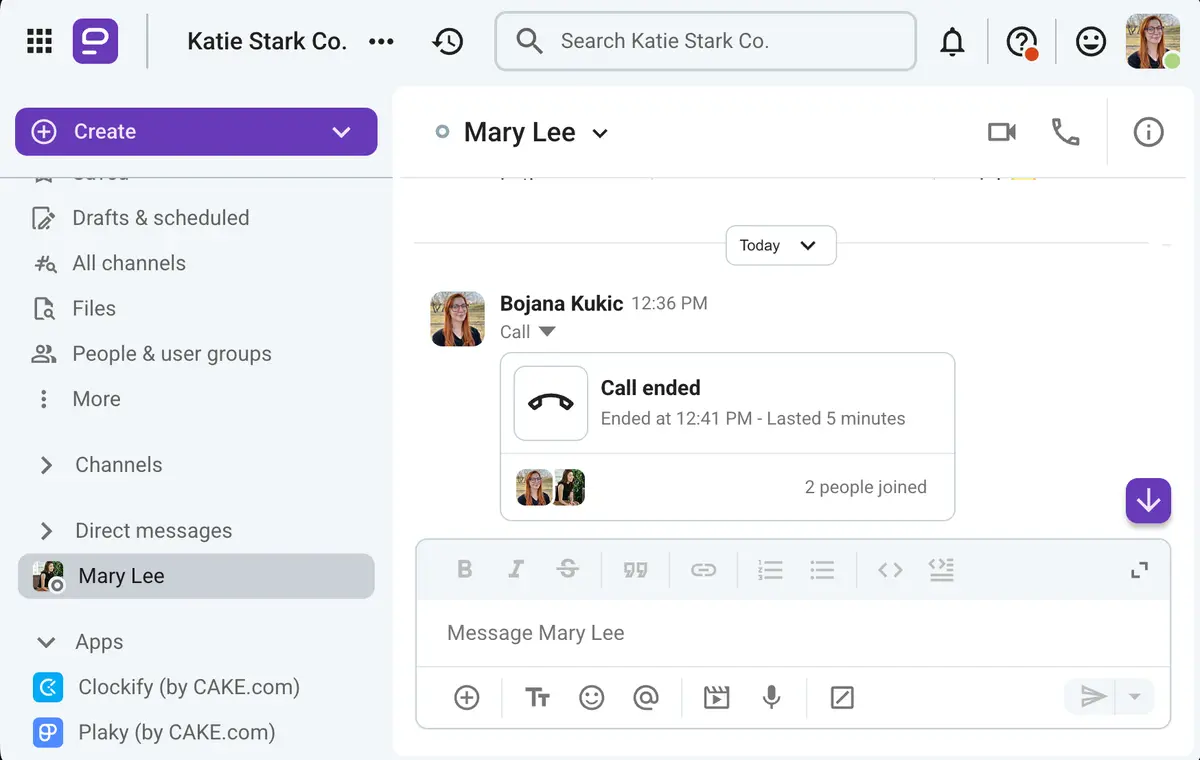Image resolution: width=1200 pixels, height=760 pixels.
Task: Click the microphone to record audio message
Action: (771, 697)
